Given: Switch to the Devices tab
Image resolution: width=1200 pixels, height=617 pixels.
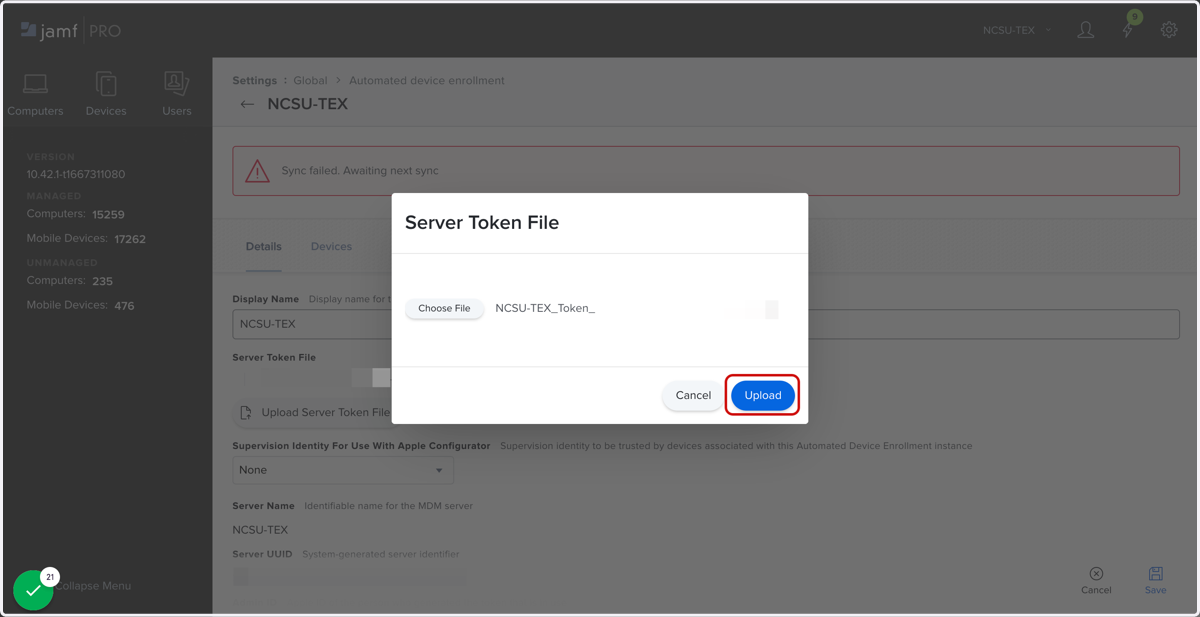Looking at the screenshot, I should pyautogui.click(x=331, y=246).
